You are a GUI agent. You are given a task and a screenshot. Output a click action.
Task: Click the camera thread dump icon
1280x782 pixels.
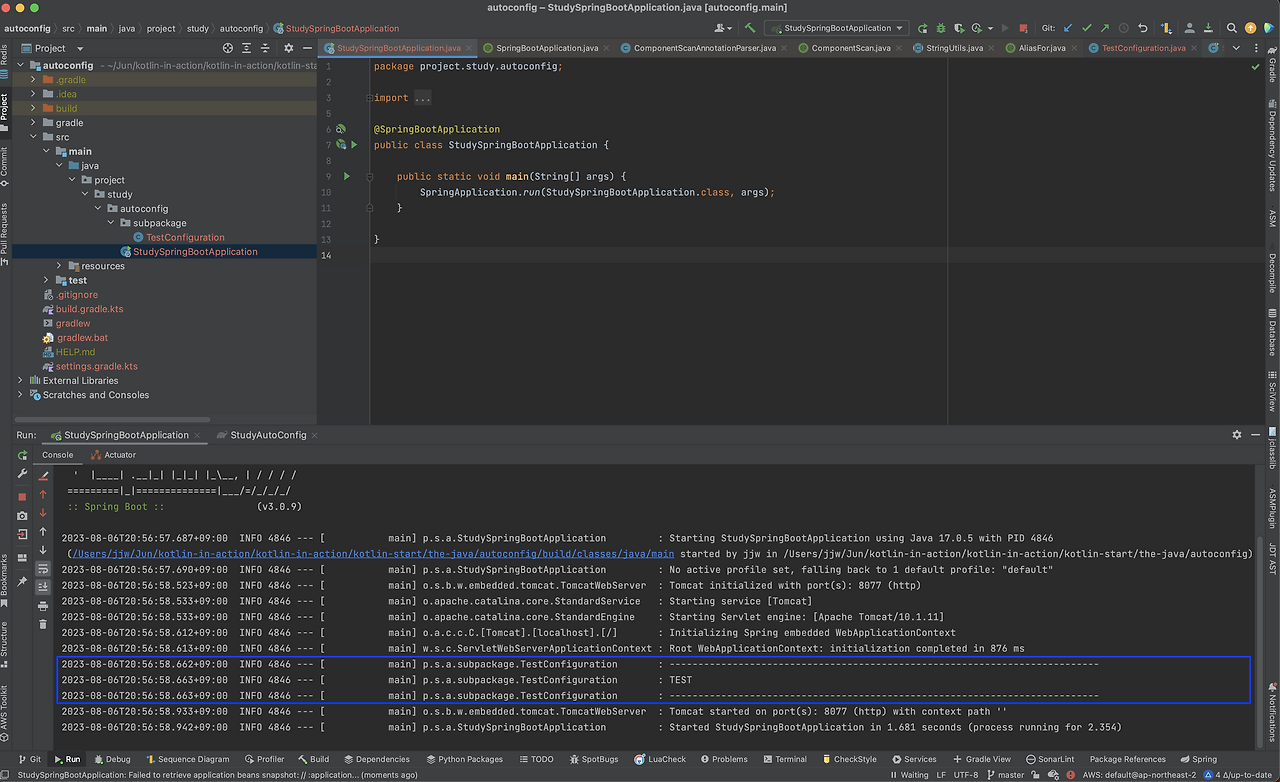[22, 515]
